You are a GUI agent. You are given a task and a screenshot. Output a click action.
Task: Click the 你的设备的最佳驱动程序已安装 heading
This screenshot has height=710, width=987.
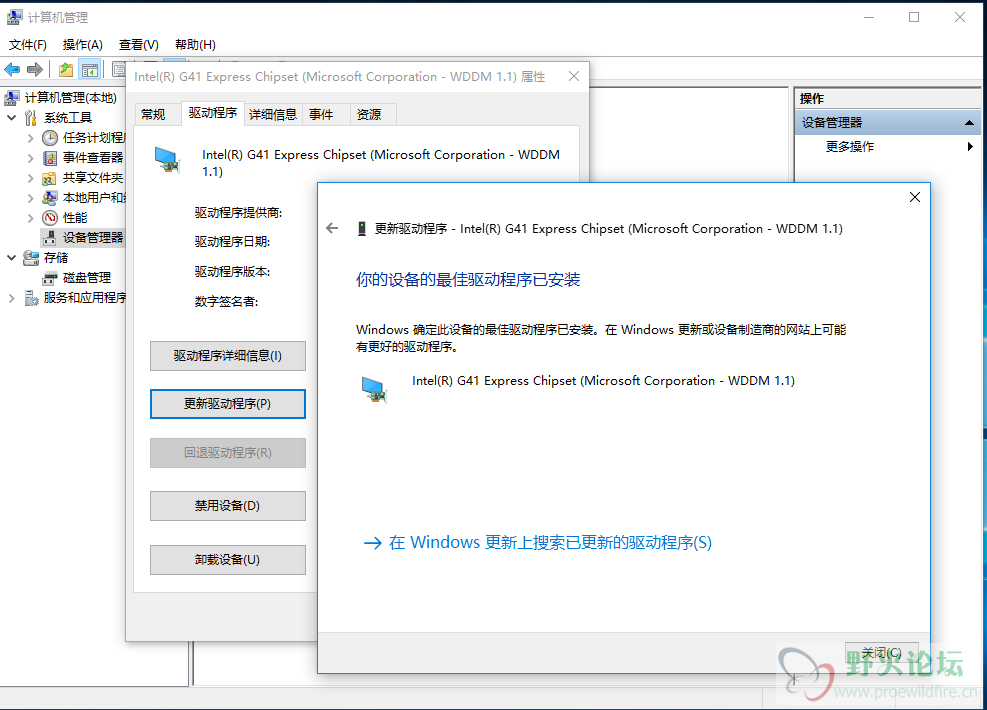[x=468, y=279]
